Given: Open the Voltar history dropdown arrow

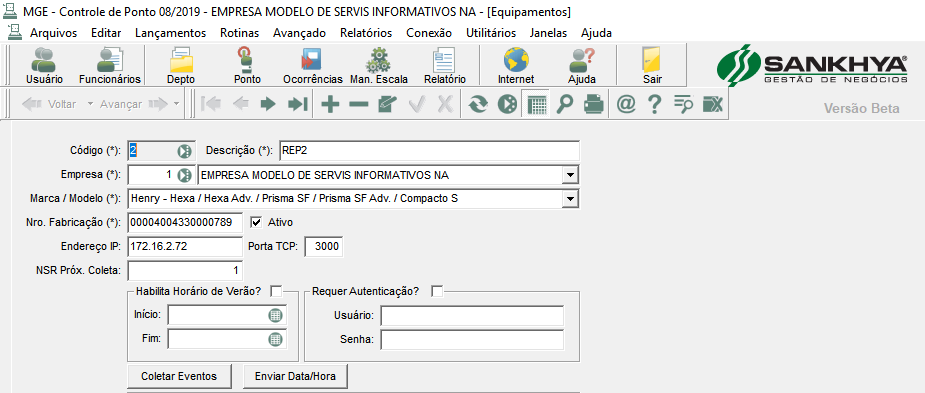Looking at the screenshot, I should tap(90, 104).
